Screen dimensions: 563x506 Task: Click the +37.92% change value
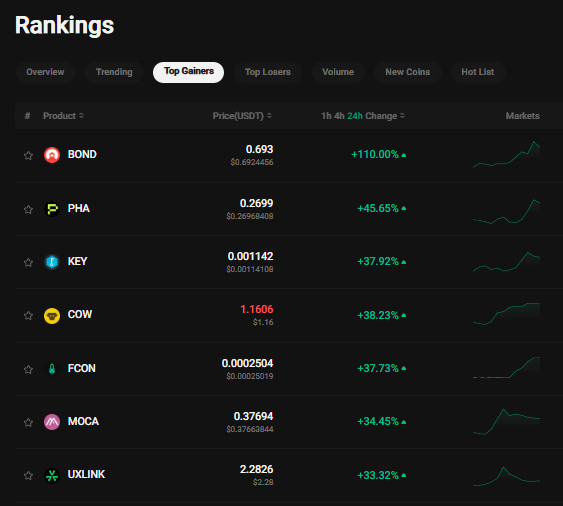(378, 261)
